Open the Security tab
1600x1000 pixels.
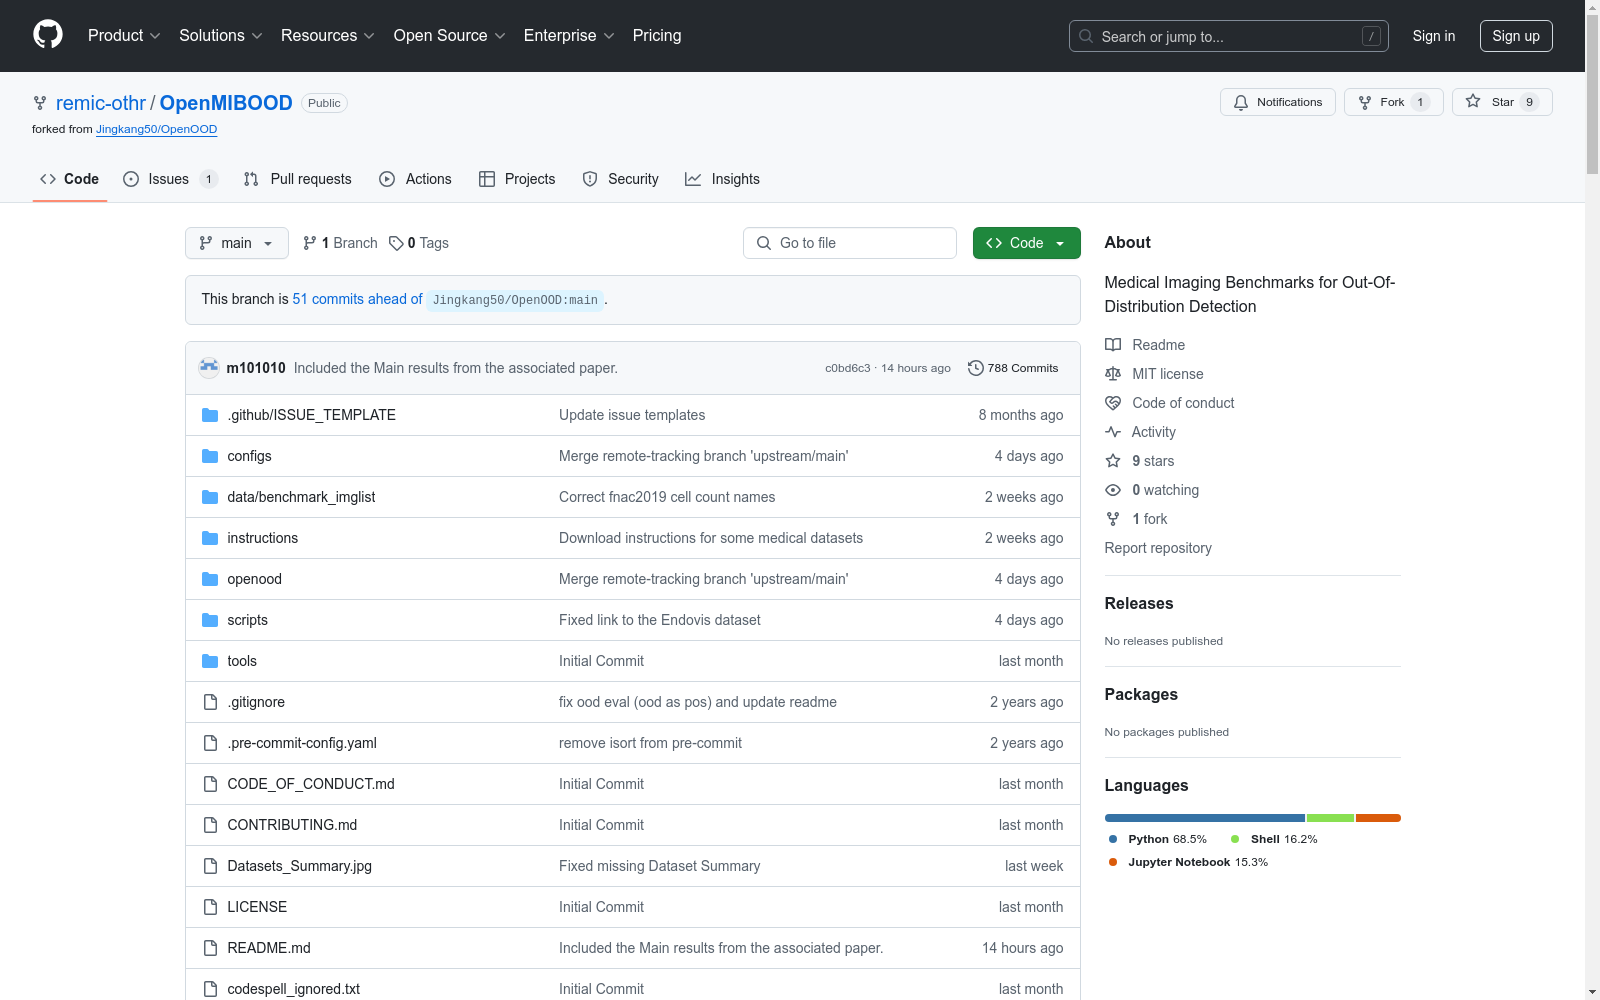coord(621,179)
